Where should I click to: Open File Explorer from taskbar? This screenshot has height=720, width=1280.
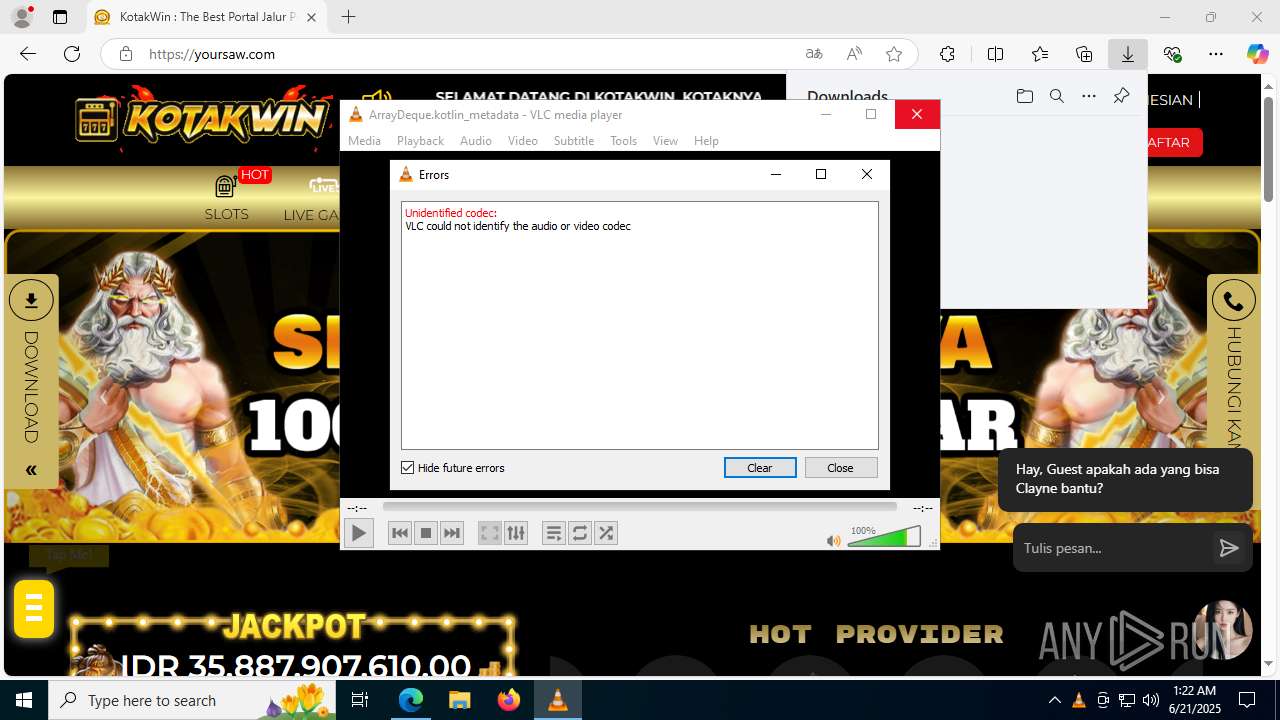coord(459,700)
